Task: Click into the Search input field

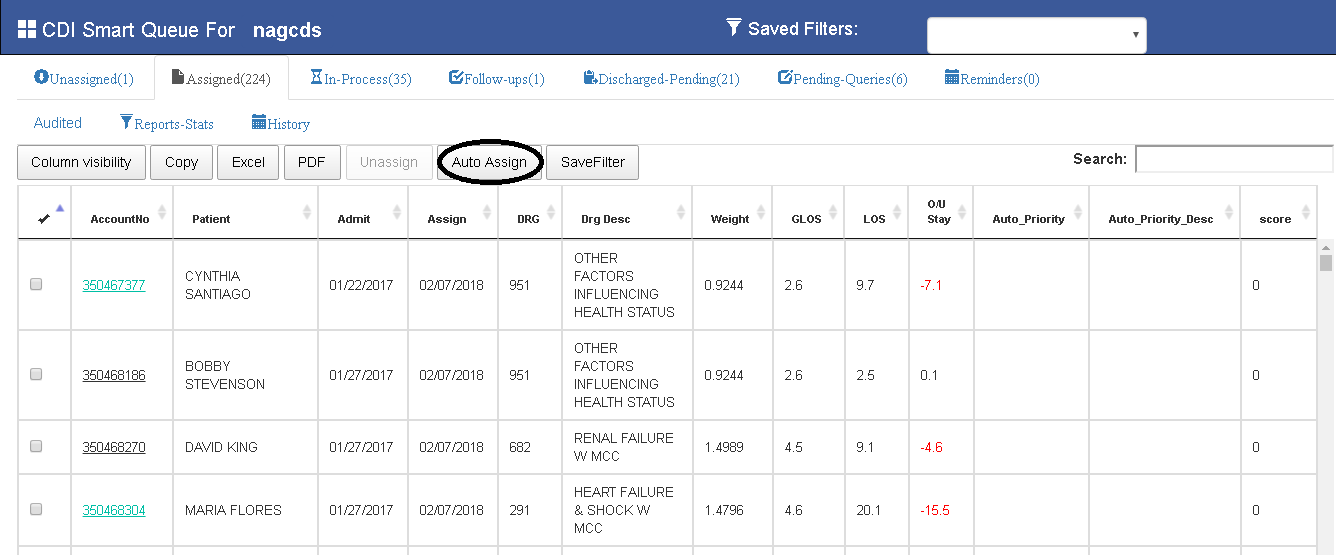Action: coord(1233,159)
